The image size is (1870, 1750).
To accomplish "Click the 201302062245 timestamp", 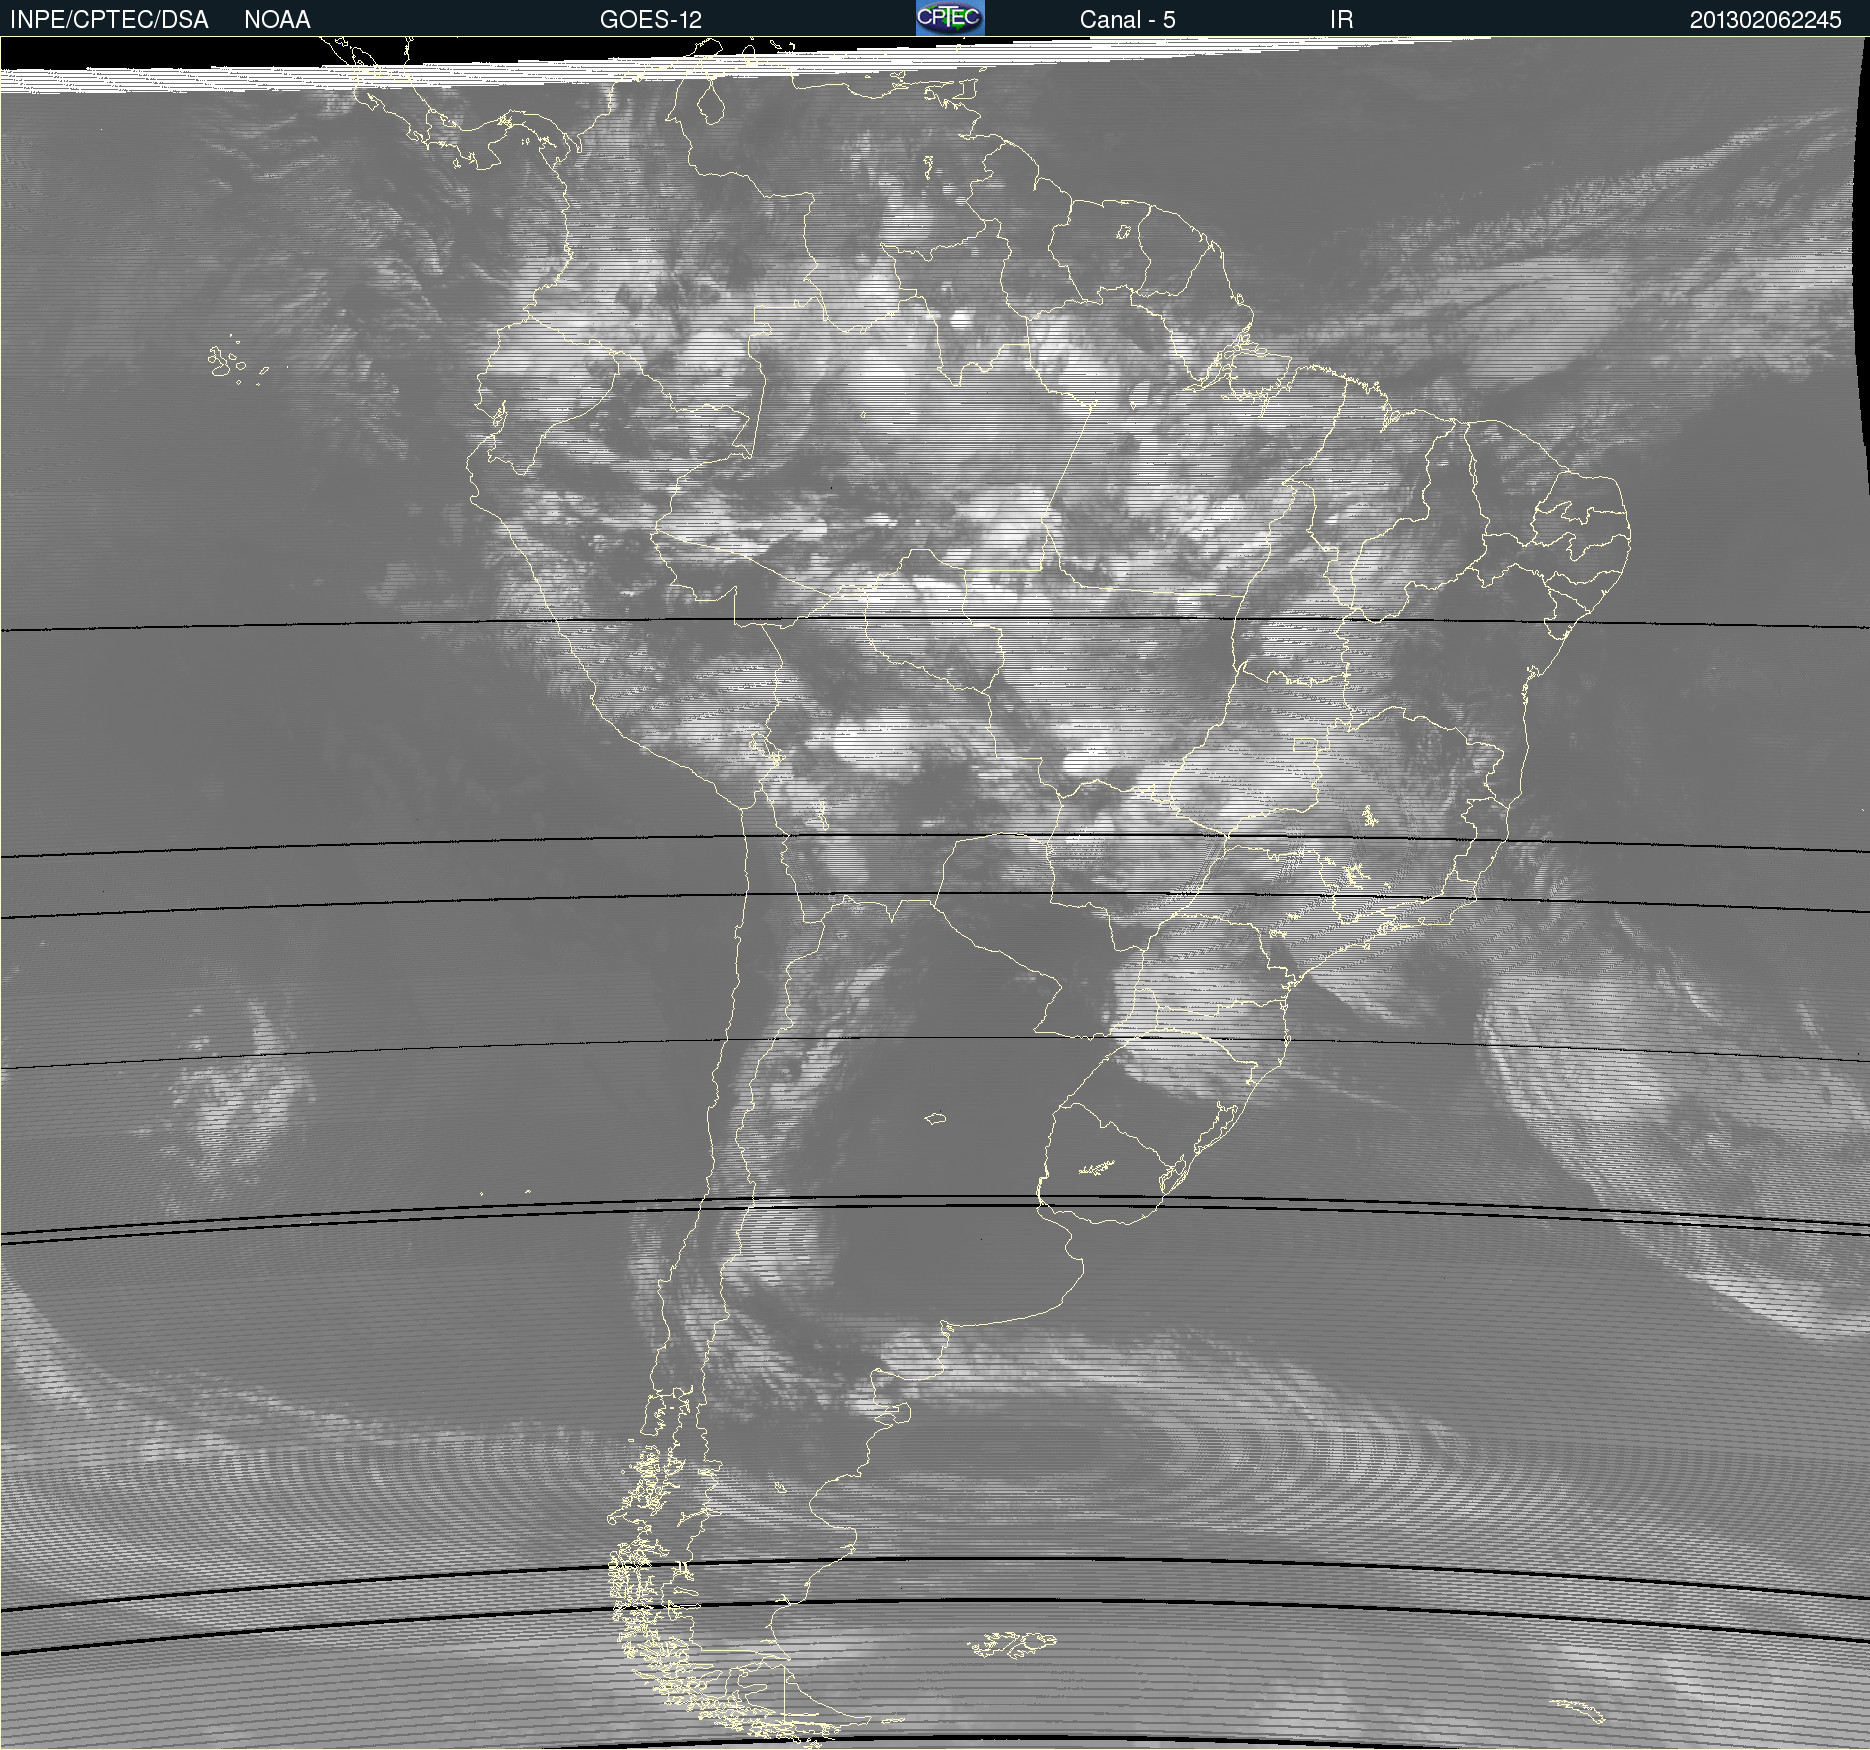I will (1765, 20).
